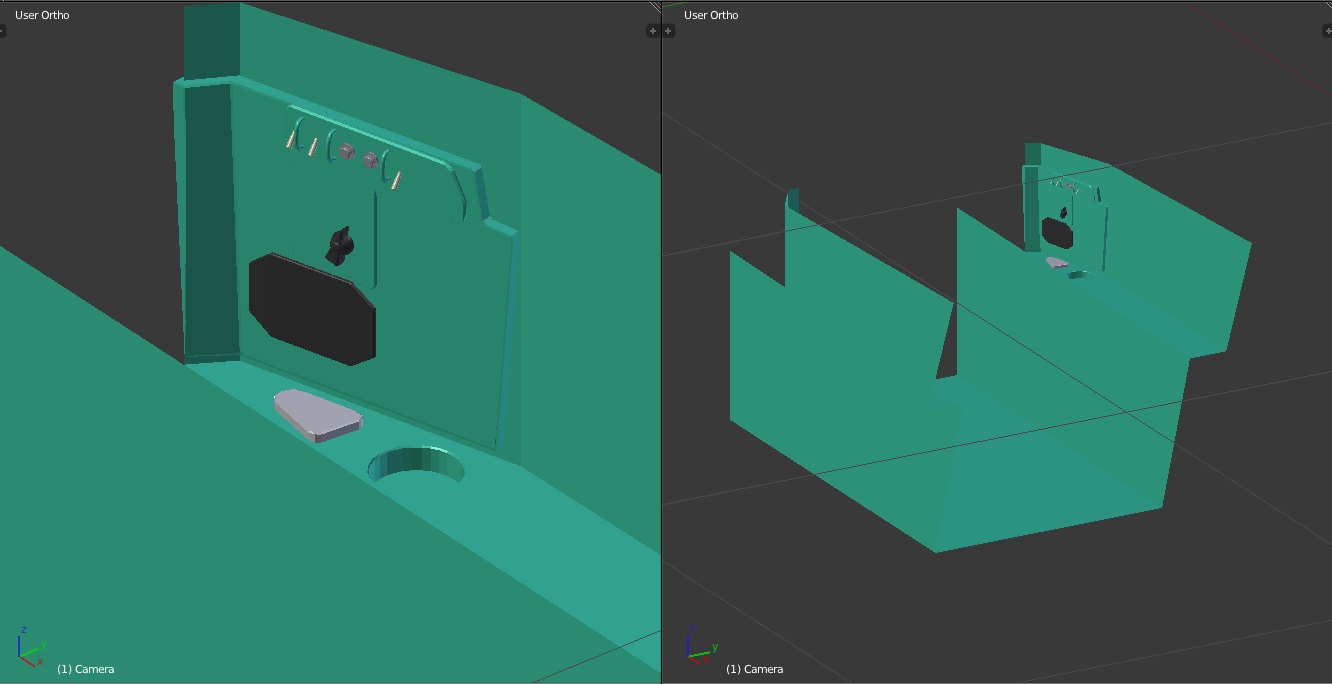Select the grey pedal object in left viewport
The width and height of the screenshot is (1332, 684).
(316, 415)
